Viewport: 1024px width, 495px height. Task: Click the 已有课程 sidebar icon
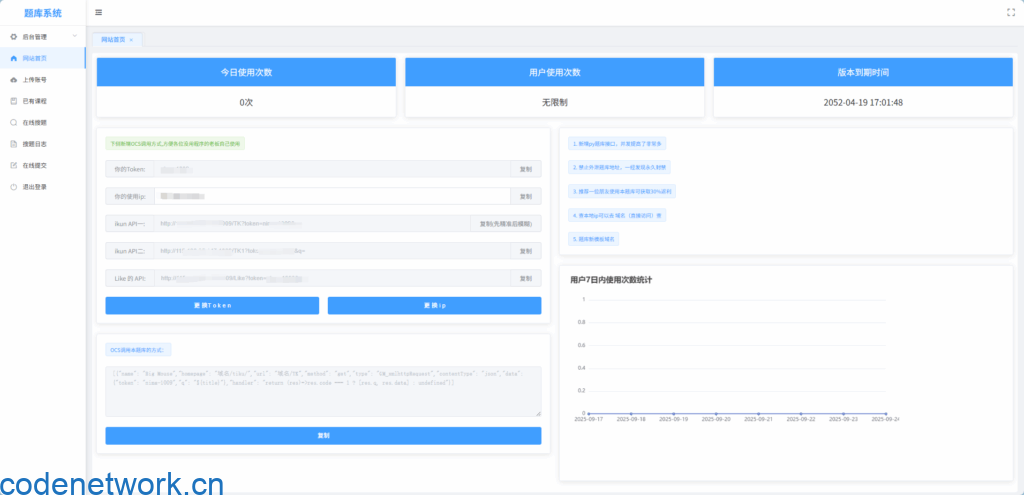[13, 101]
